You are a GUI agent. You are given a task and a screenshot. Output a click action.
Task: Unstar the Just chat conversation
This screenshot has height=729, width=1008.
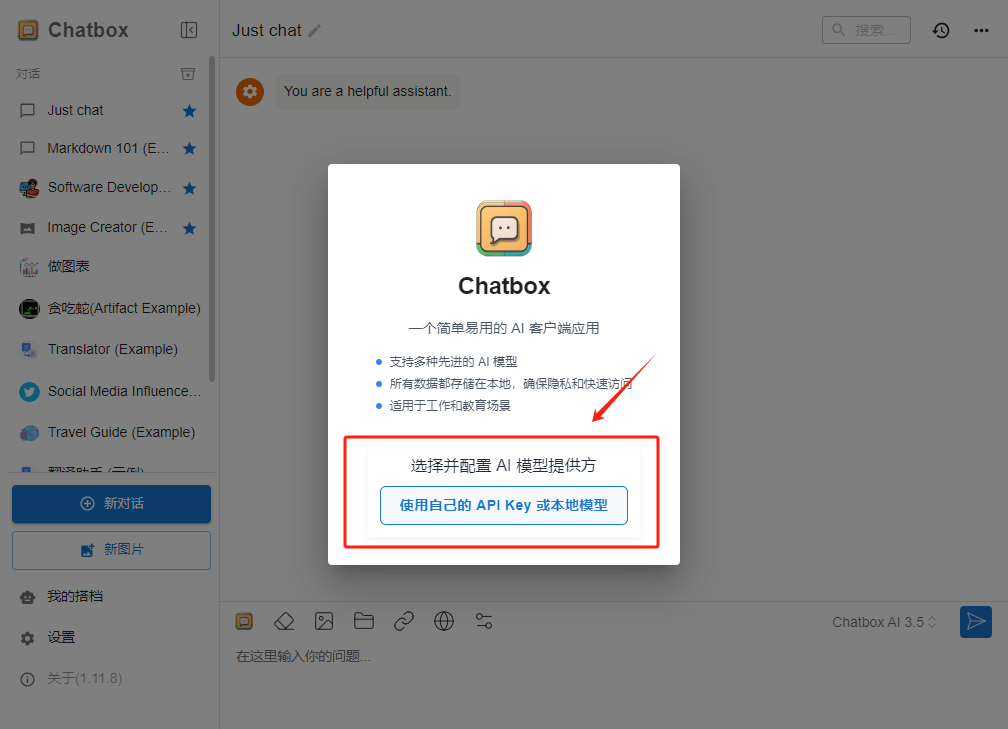tap(189, 111)
